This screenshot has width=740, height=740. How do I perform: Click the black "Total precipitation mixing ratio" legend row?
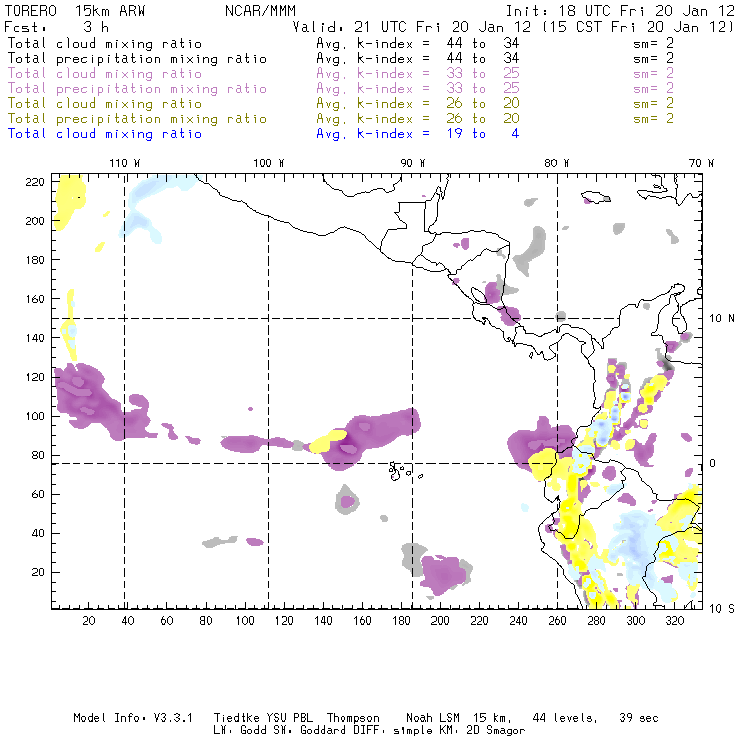pos(137,59)
